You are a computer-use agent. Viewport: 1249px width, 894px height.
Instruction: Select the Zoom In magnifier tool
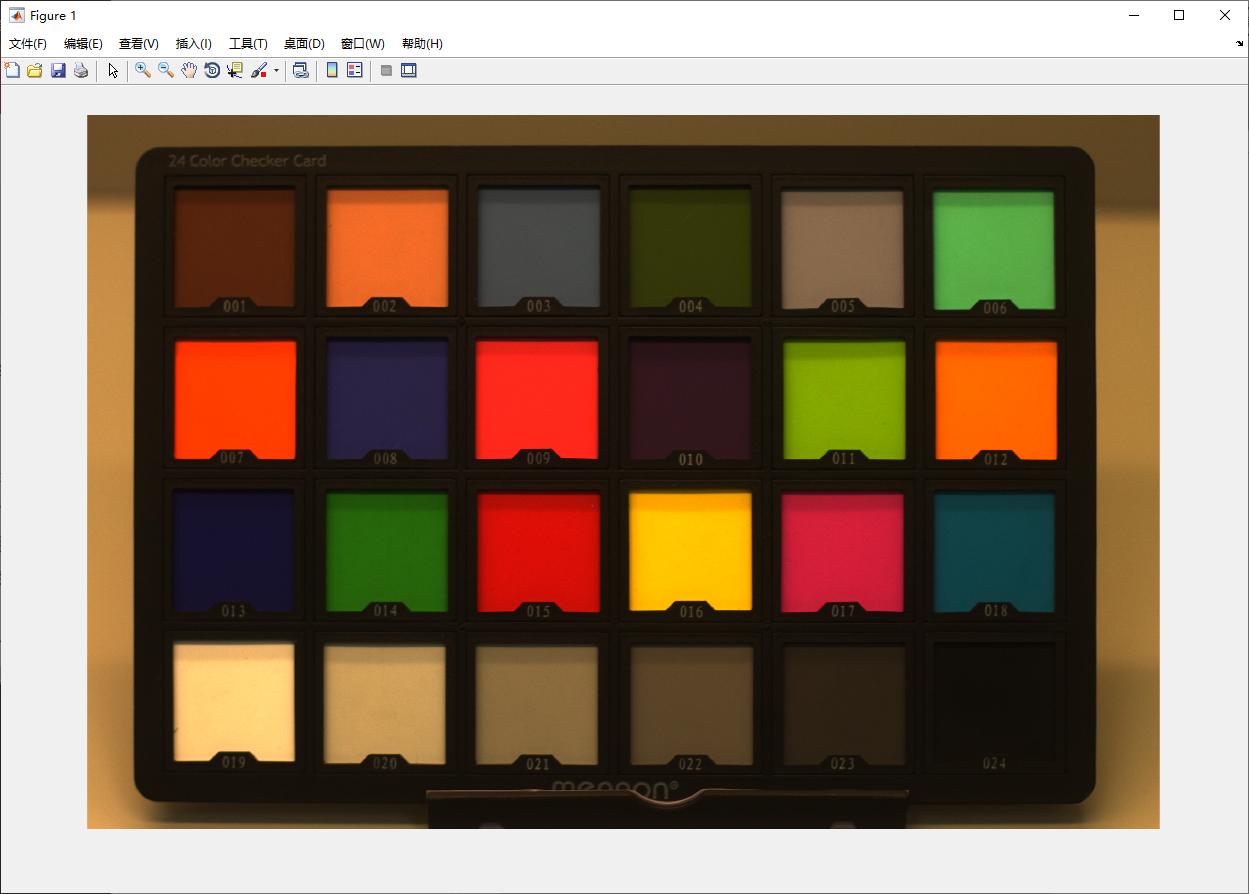(x=143, y=70)
